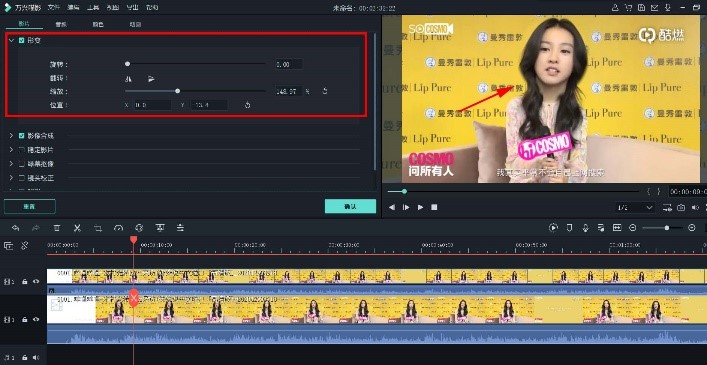Expand the 镜头校正 section
The image size is (707, 365).
(11, 178)
